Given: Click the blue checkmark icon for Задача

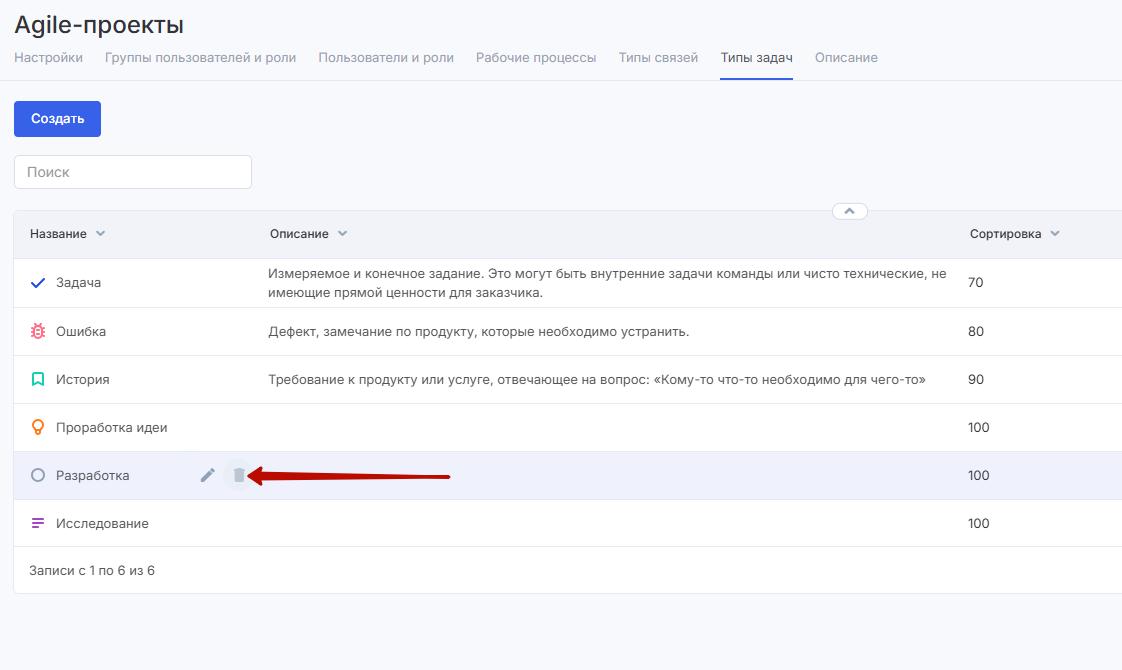Looking at the screenshot, I should click(38, 283).
